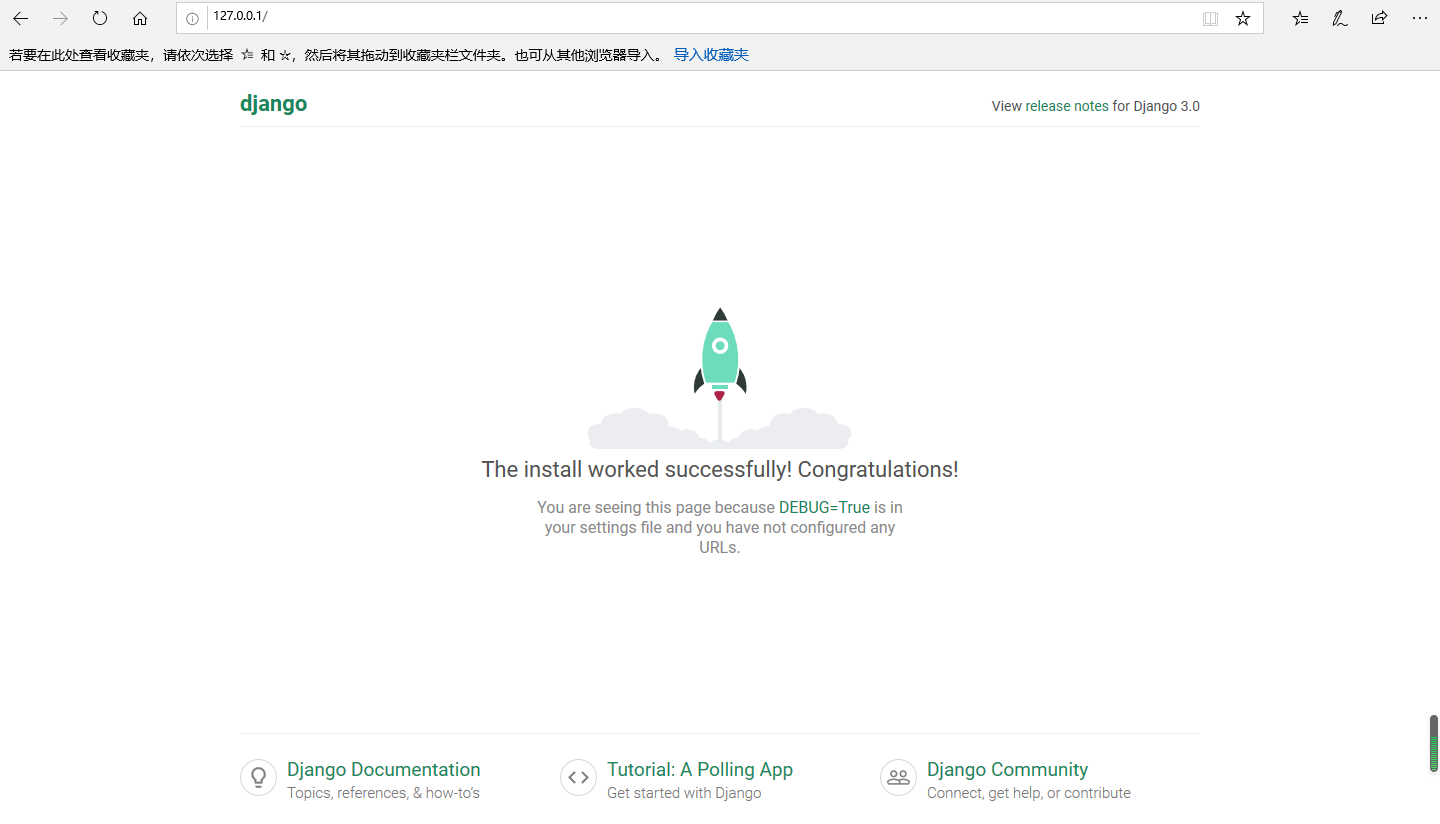Viewport: 1440px width, 824px height.
Task: Click 'Topics, references, & how-to's' text
Action: [383, 793]
